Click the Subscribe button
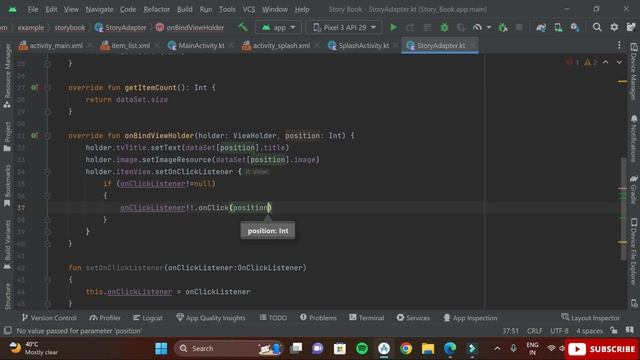Image resolution: width=640 pixels, height=360 pixels. tap(602, 349)
